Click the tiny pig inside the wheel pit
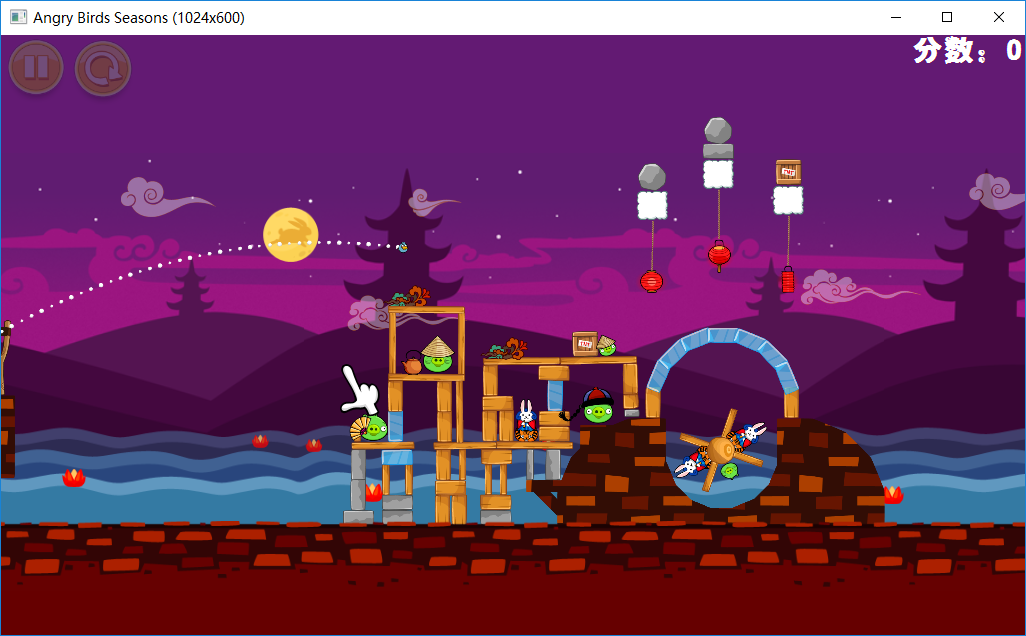Screen dimensions: 1026x636 click(729, 470)
